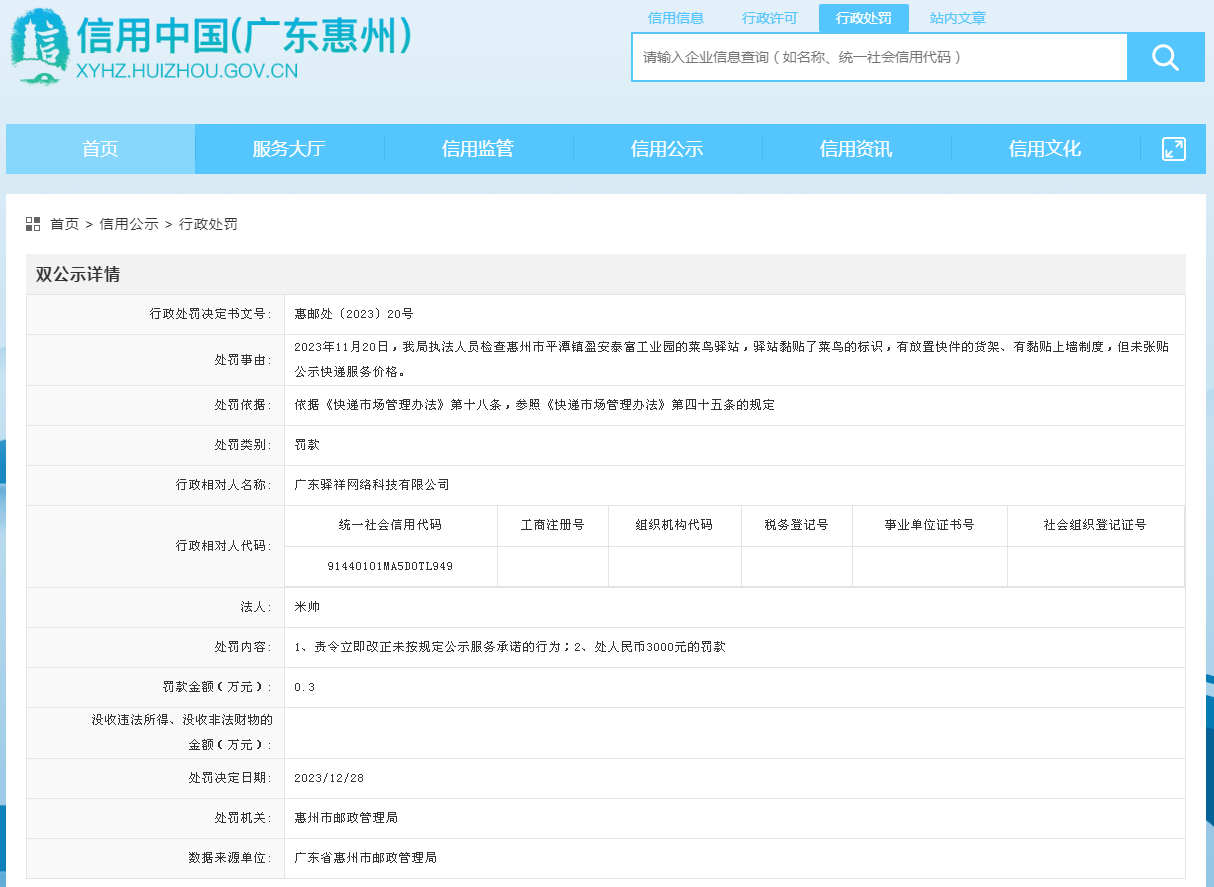Click the magnifier search button
Screen dimensions: 1214x887
(x=1165, y=57)
